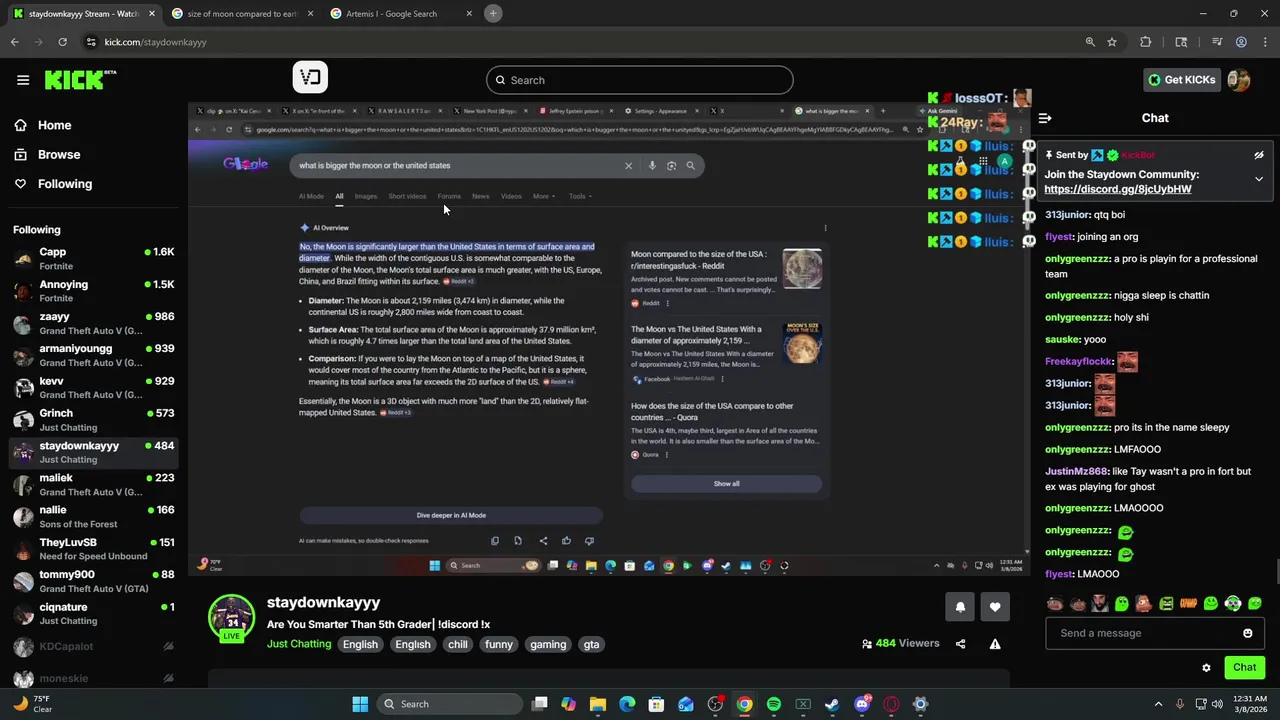Open Steam from the taskbar
1280x720 pixels.
(832, 704)
